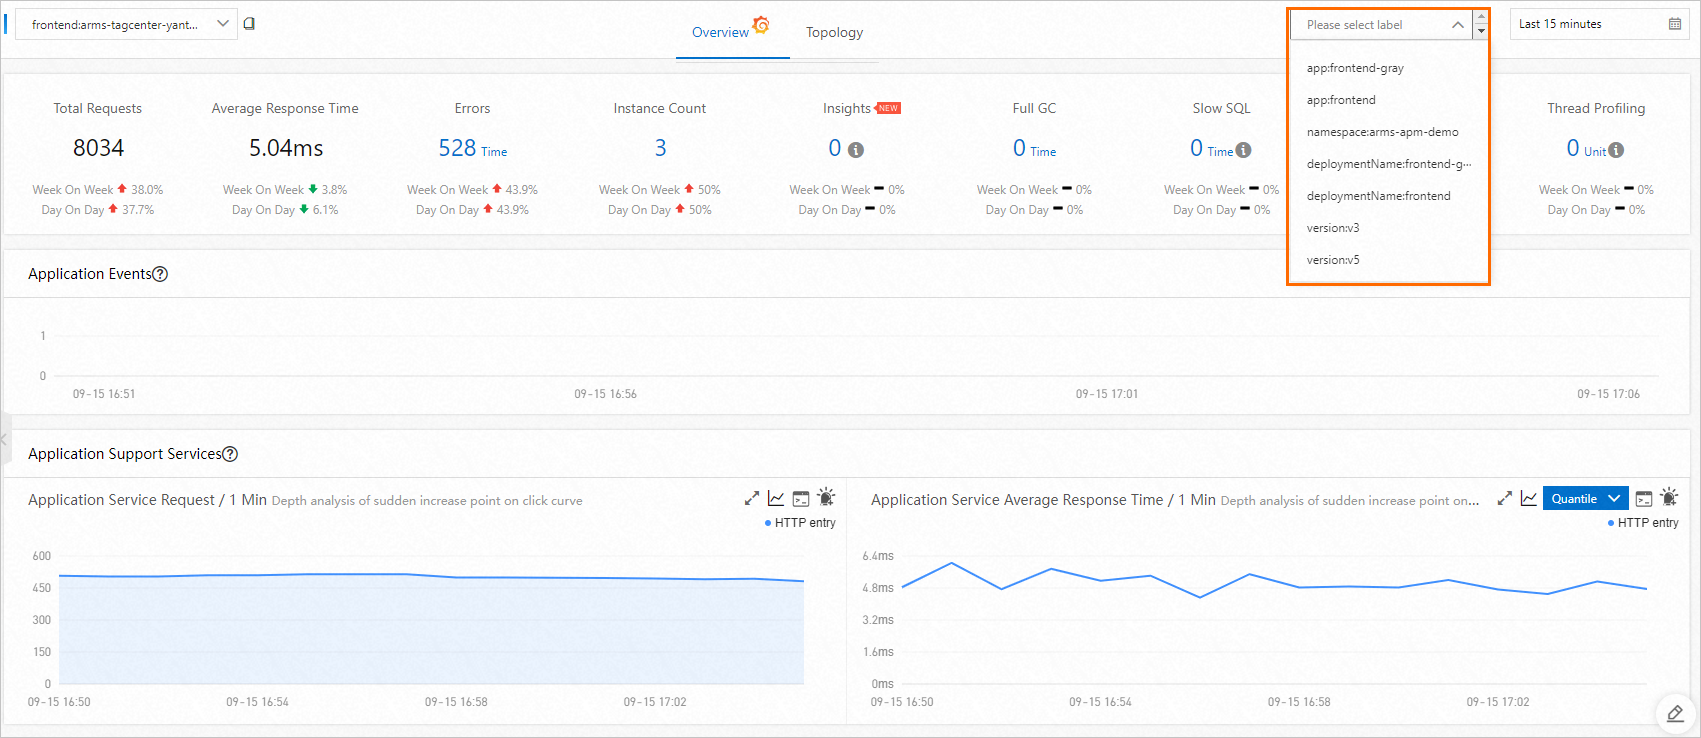Open help icon next to Application Support Services
The image size is (1701, 738).
point(230,454)
